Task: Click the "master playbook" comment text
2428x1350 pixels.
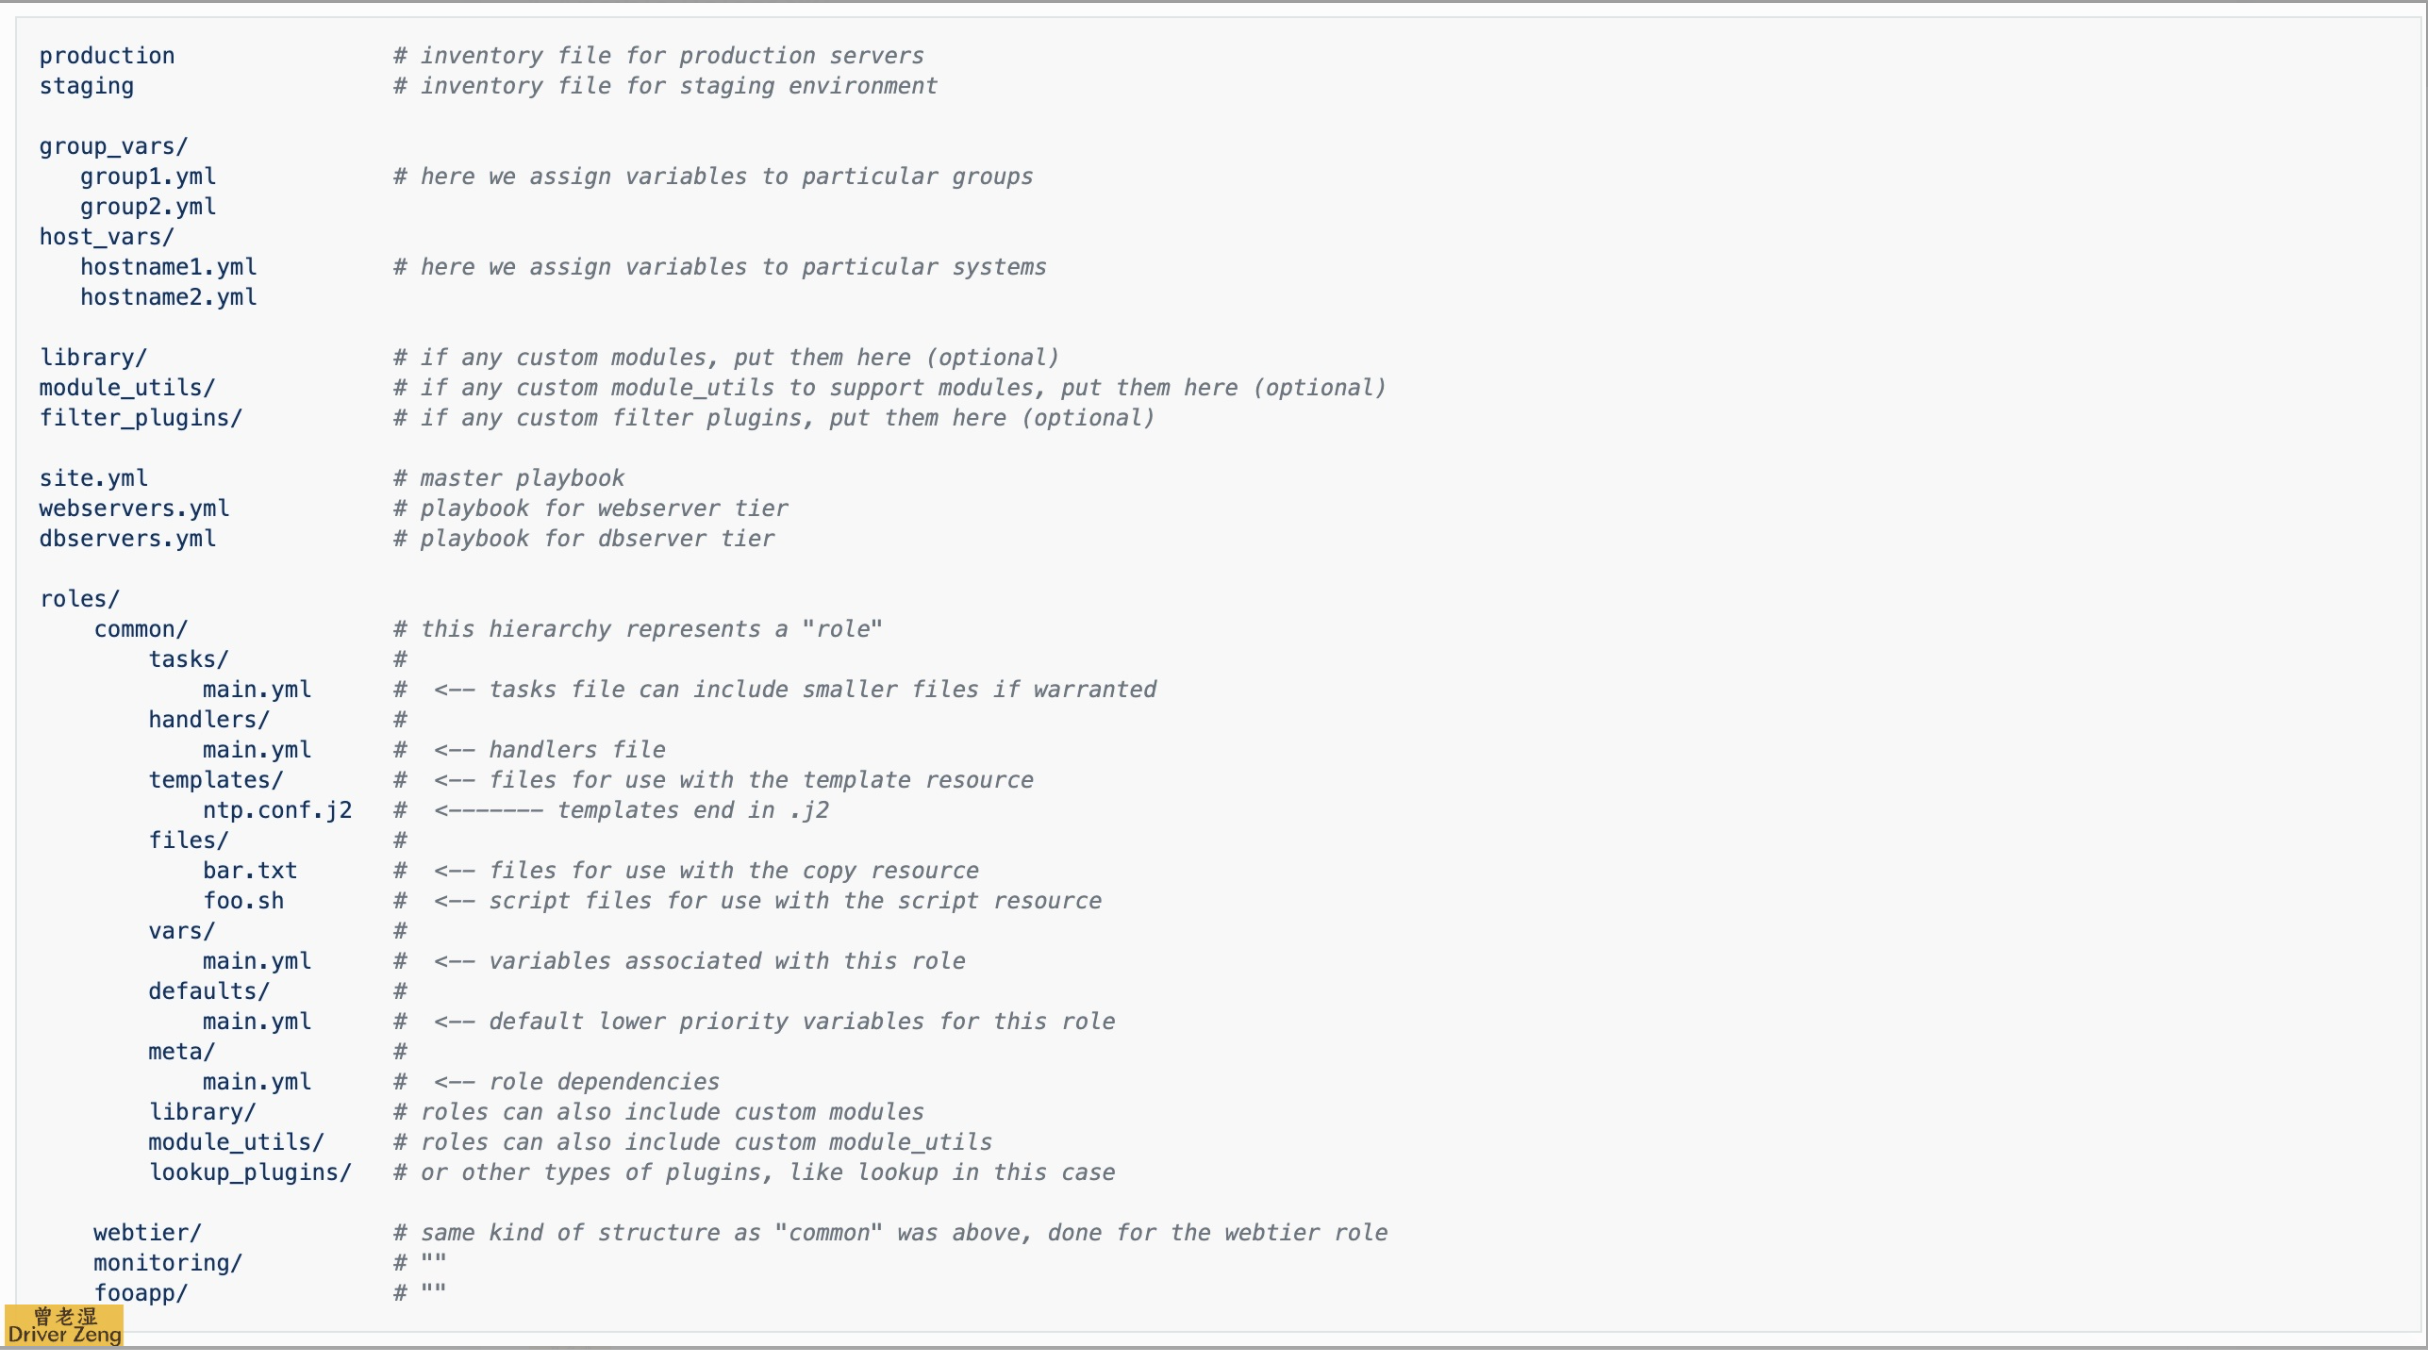Action: [x=522, y=479]
